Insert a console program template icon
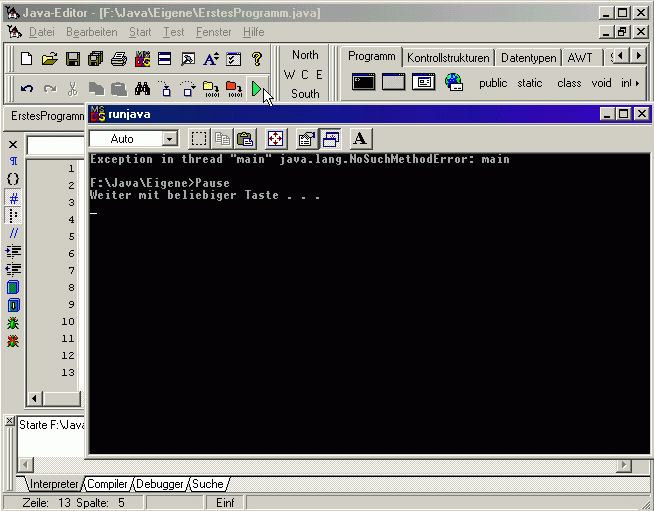Image resolution: width=654 pixels, height=511 pixels. coord(363,83)
